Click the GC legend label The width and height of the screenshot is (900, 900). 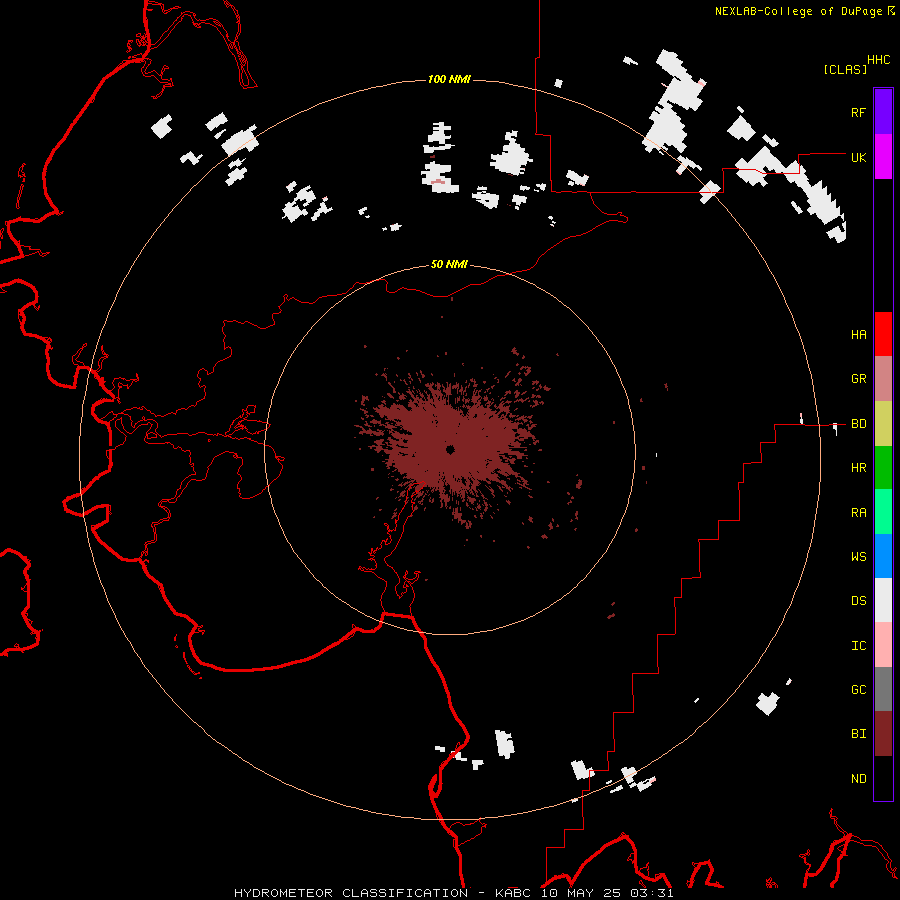click(x=858, y=690)
